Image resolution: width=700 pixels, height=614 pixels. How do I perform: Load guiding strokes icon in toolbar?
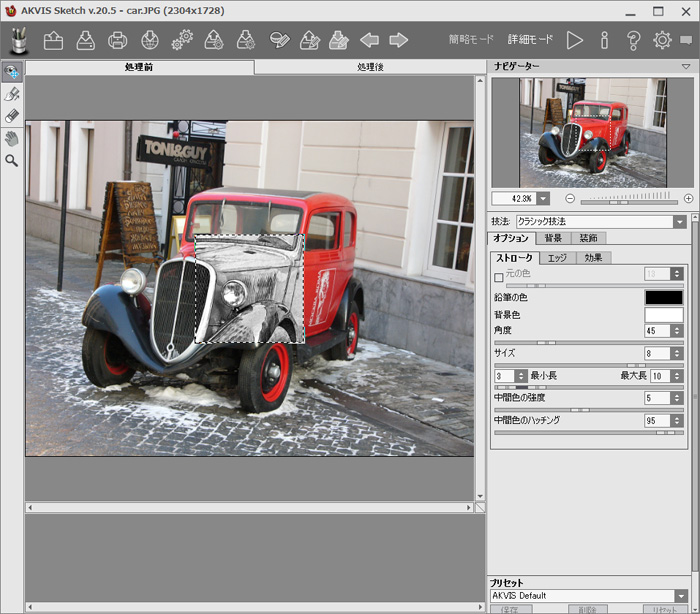pos(310,40)
